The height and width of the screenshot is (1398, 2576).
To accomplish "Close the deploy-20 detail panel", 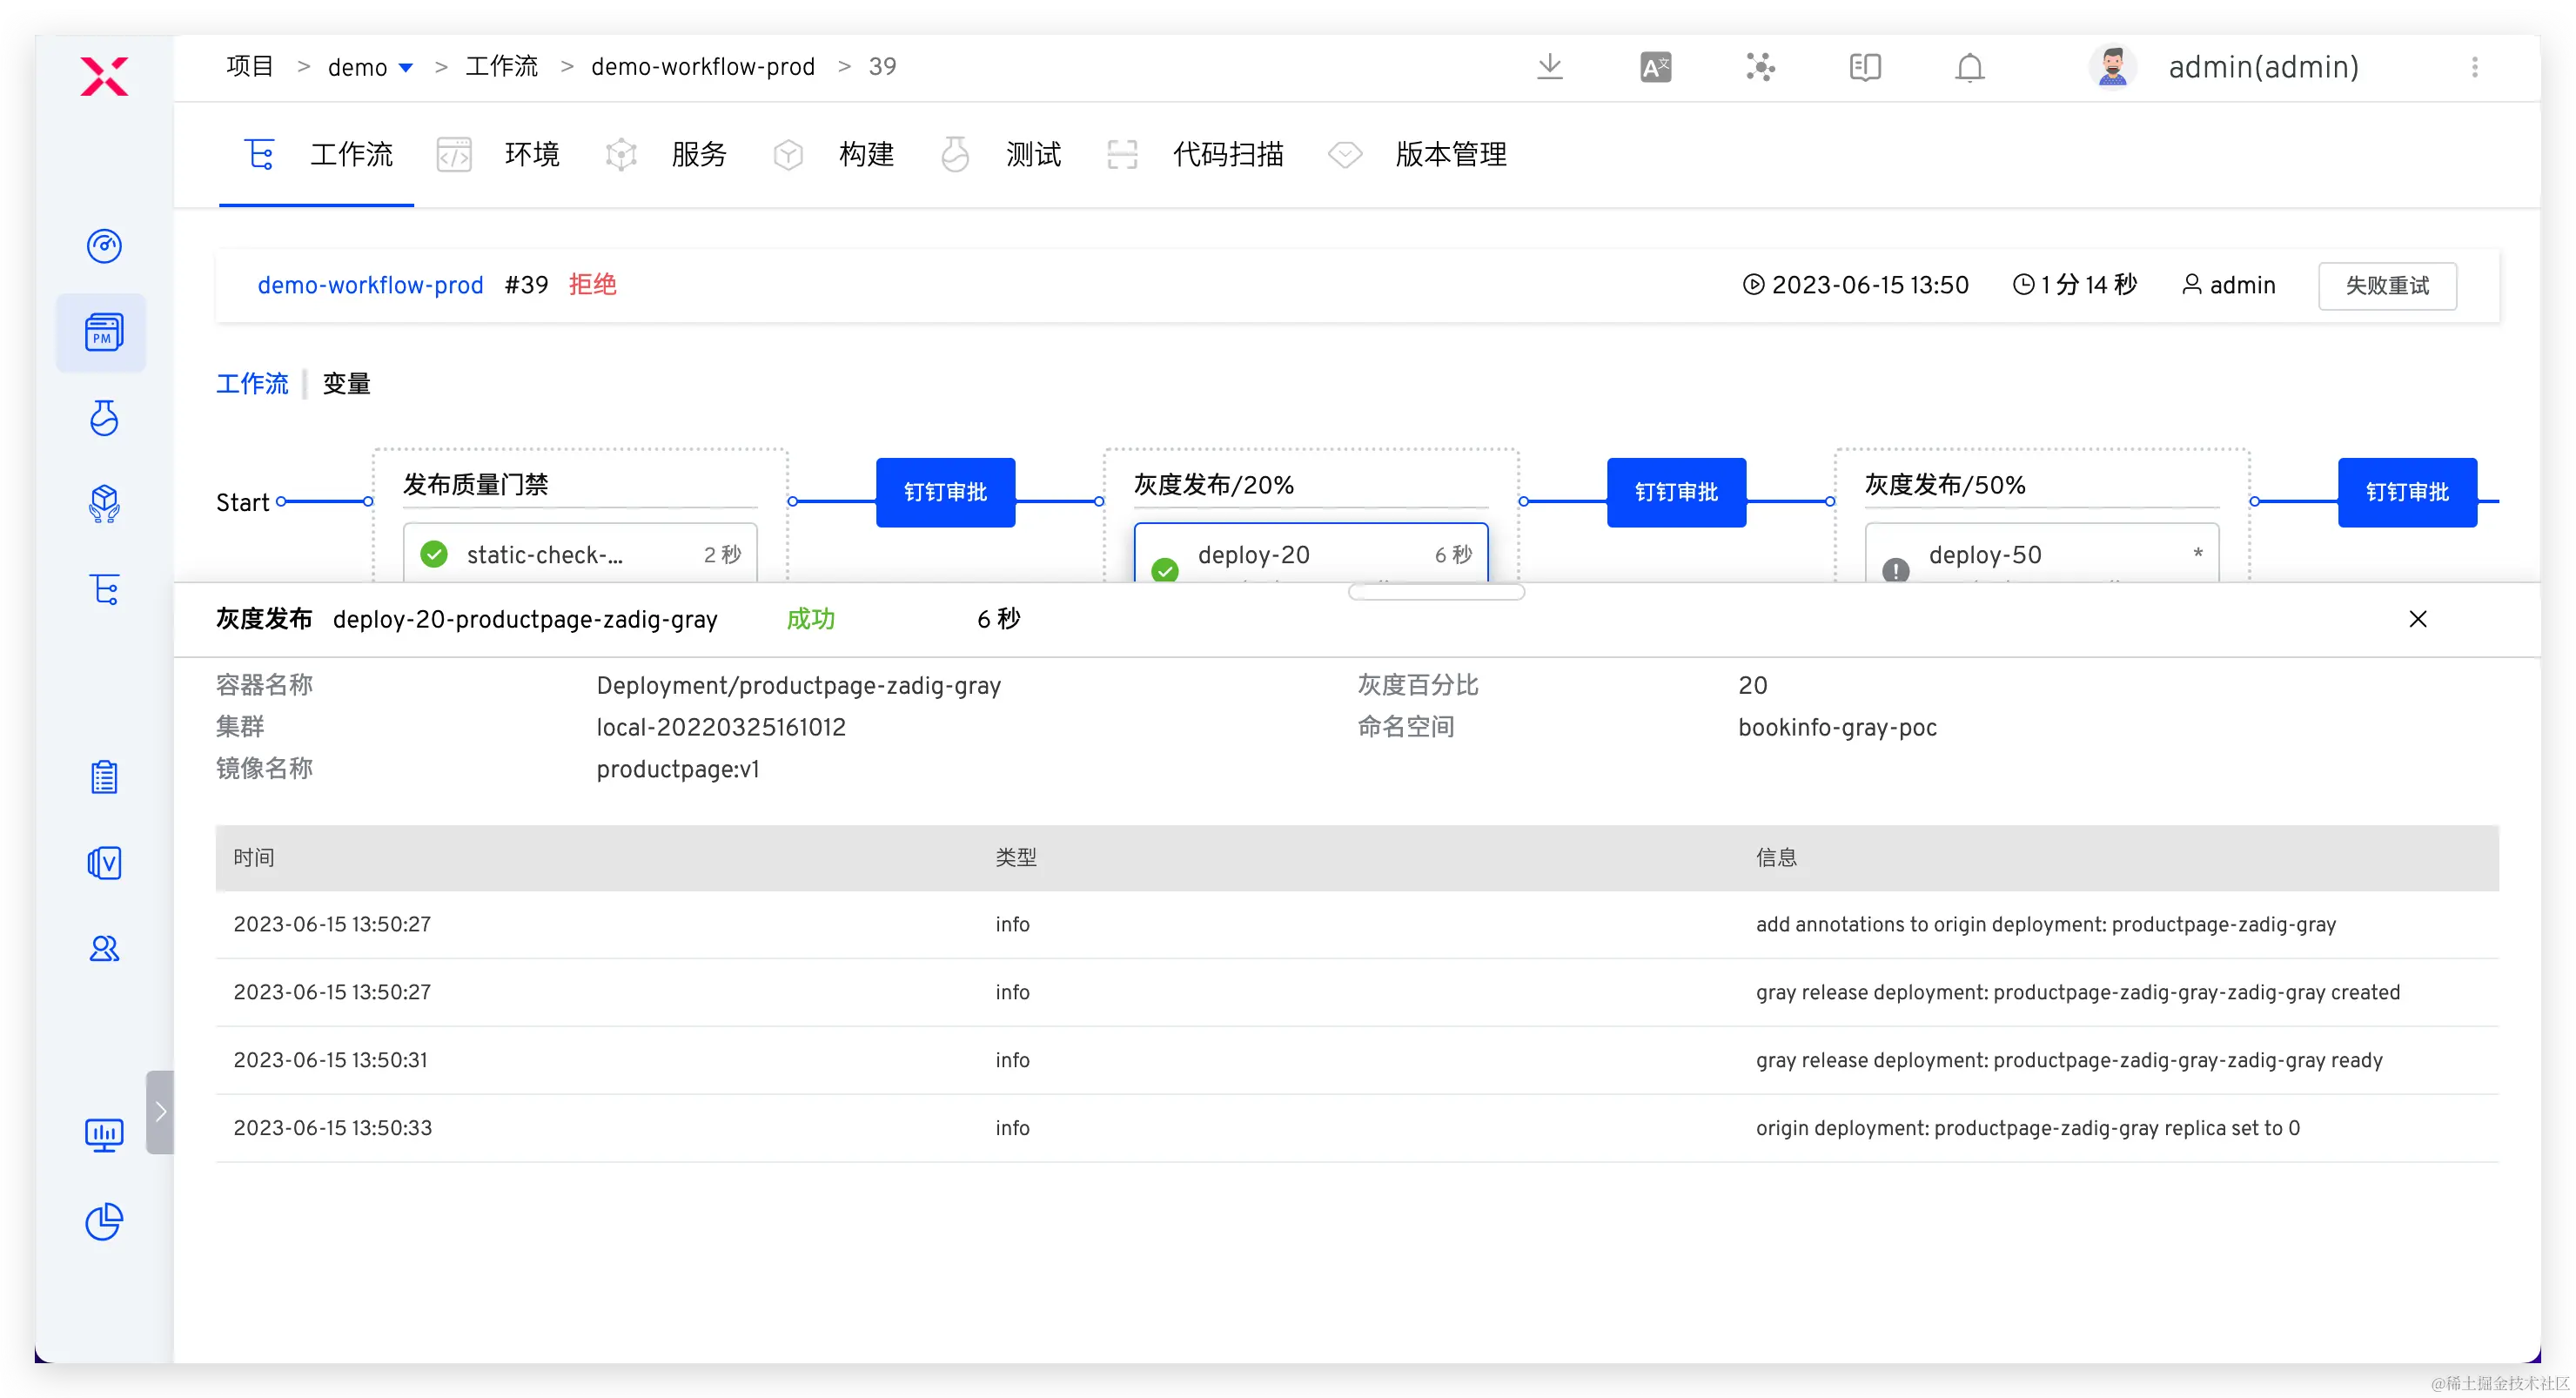I will (x=2417, y=619).
